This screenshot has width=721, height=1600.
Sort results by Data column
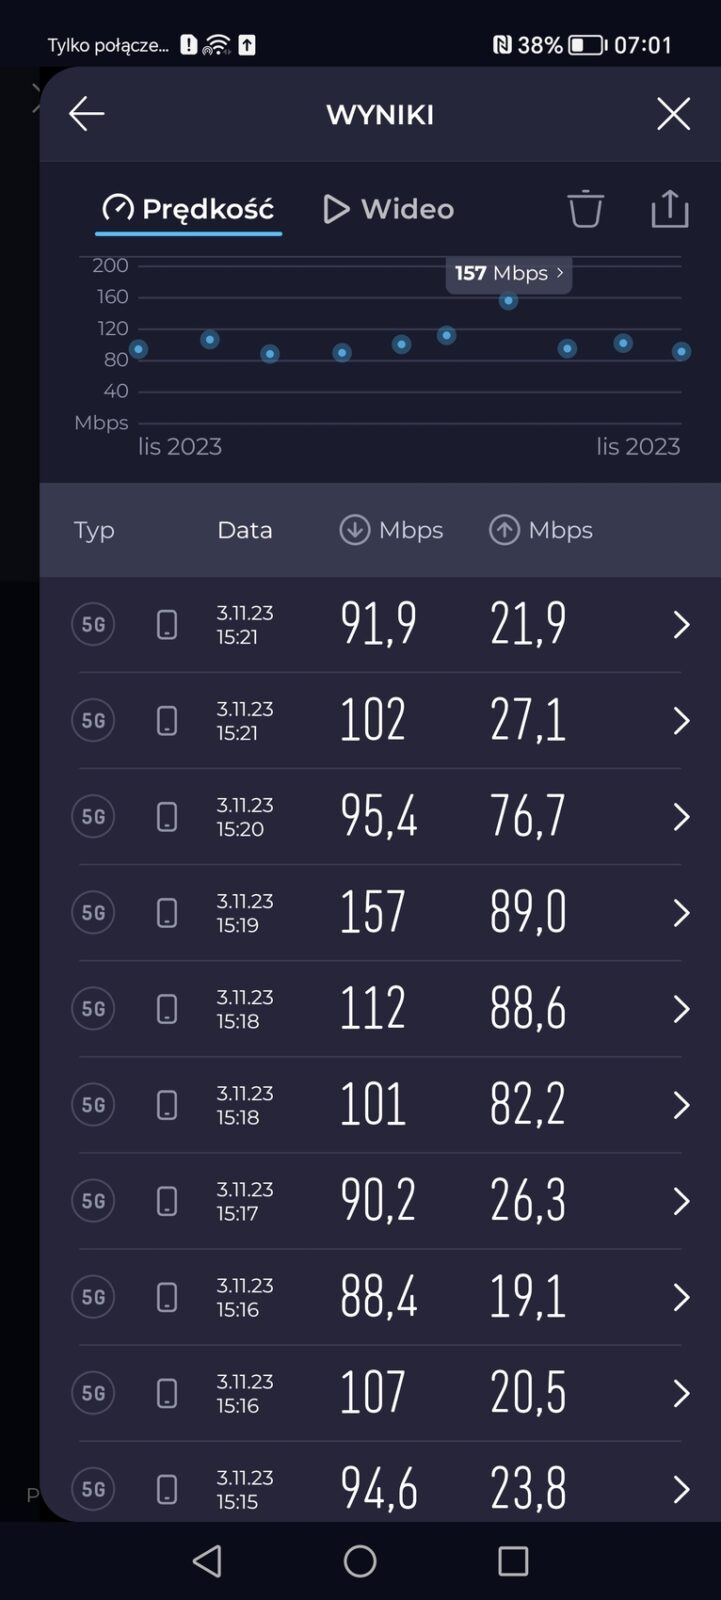(x=245, y=530)
